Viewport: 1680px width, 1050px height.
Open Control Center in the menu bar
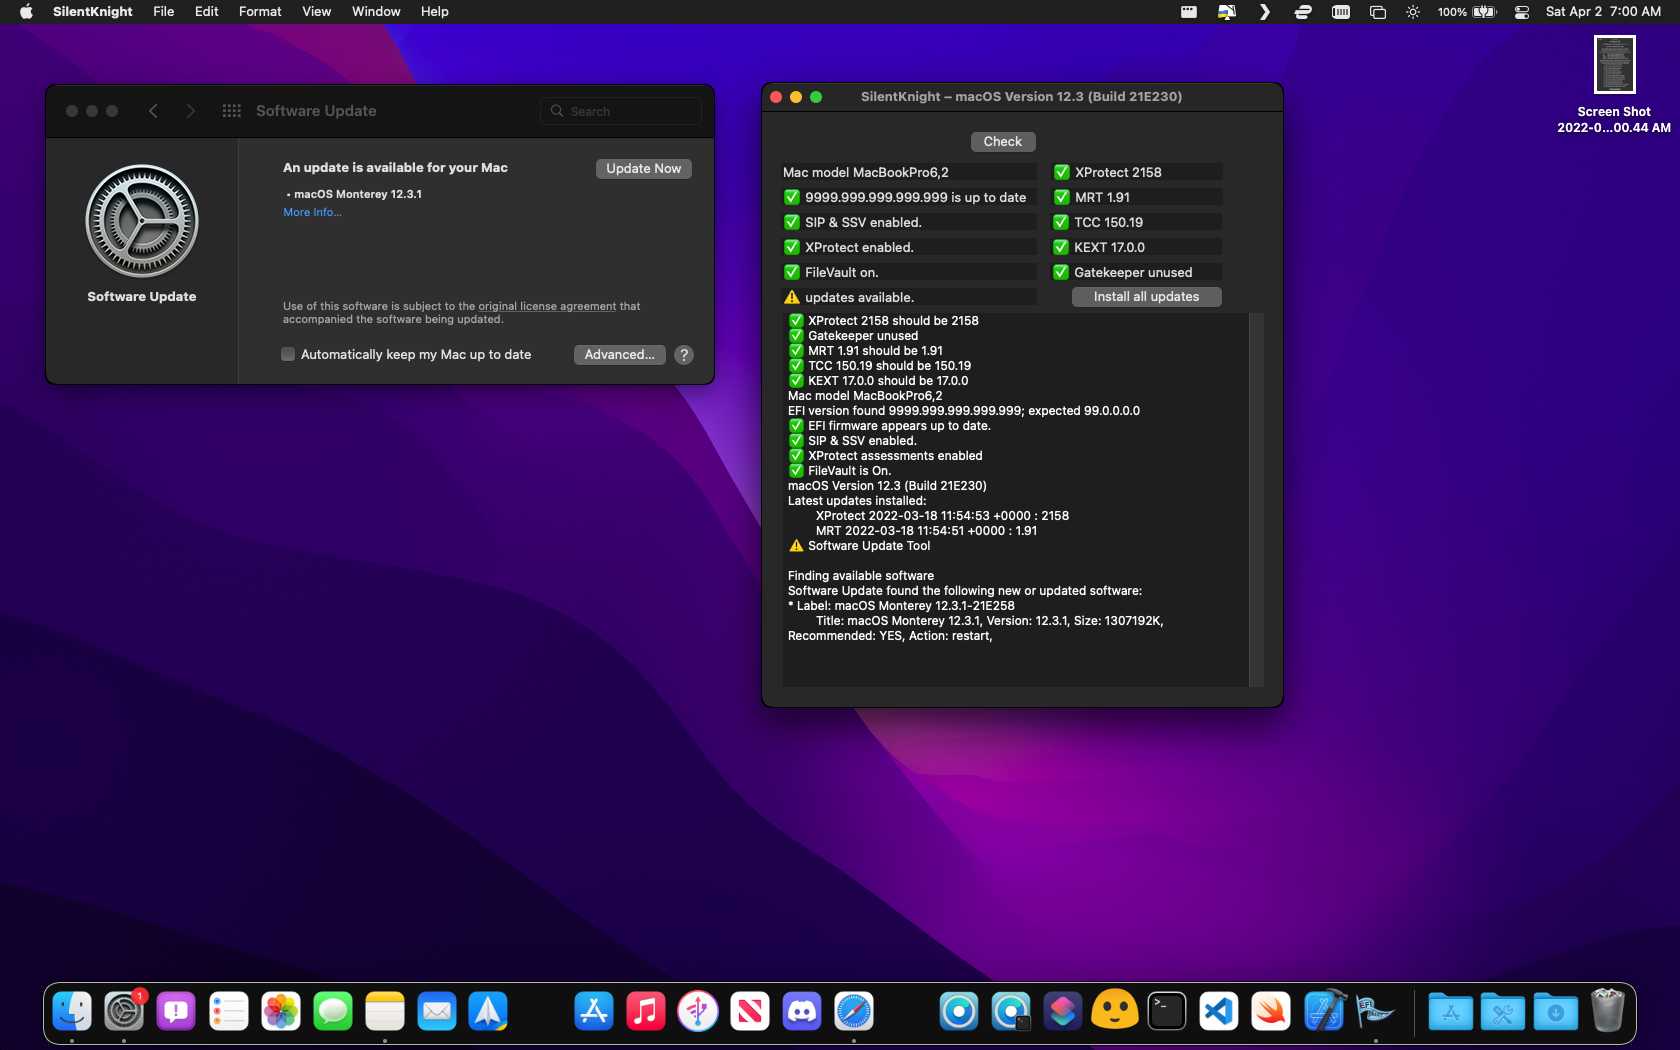[x=1521, y=12]
